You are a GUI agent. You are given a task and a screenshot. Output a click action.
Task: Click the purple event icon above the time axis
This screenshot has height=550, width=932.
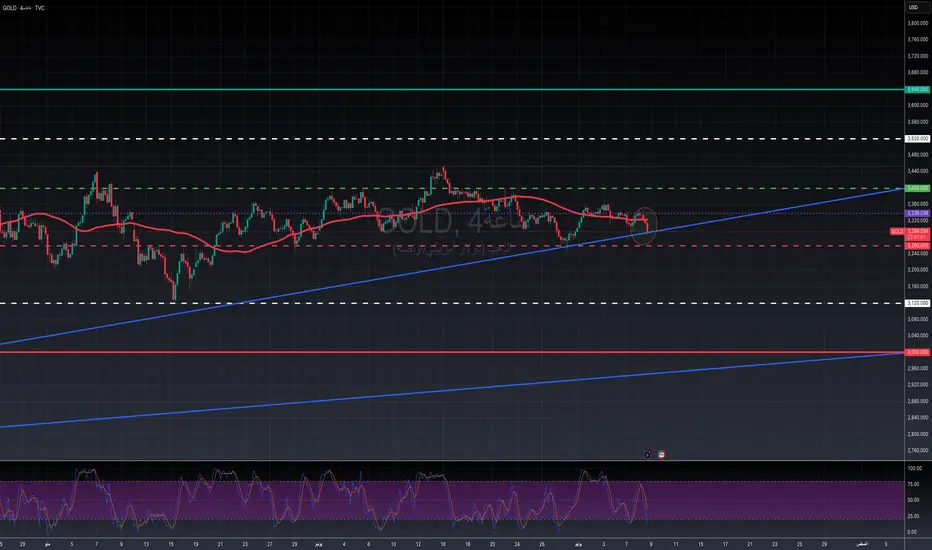(x=648, y=454)
